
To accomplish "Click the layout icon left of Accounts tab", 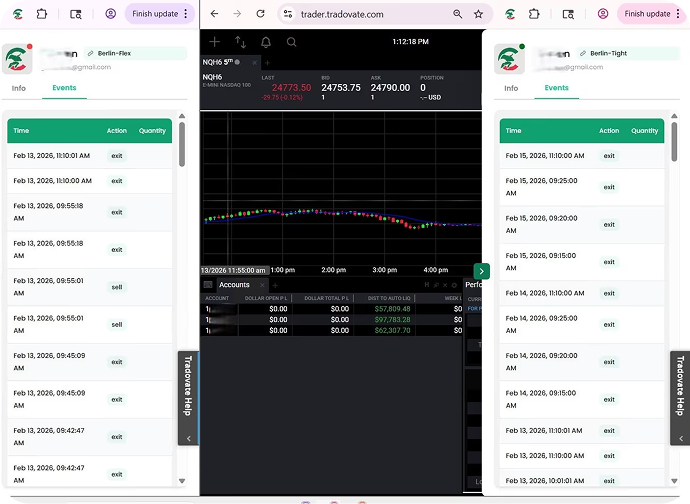I will 208,285.
